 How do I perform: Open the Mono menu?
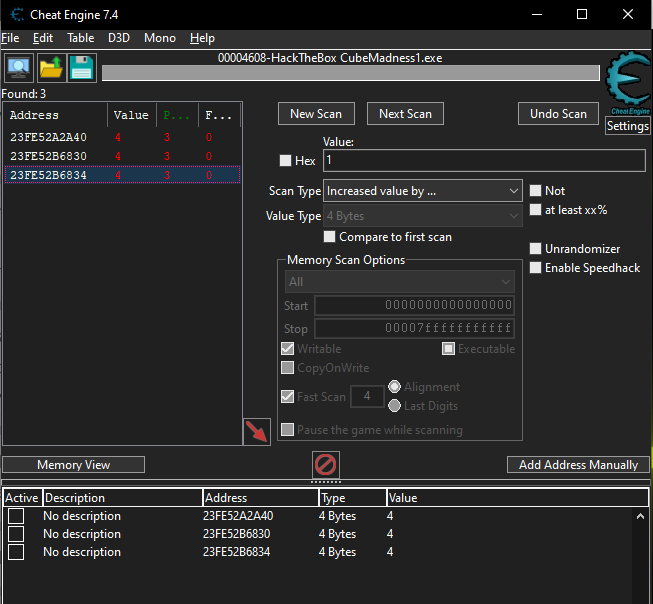160,38
